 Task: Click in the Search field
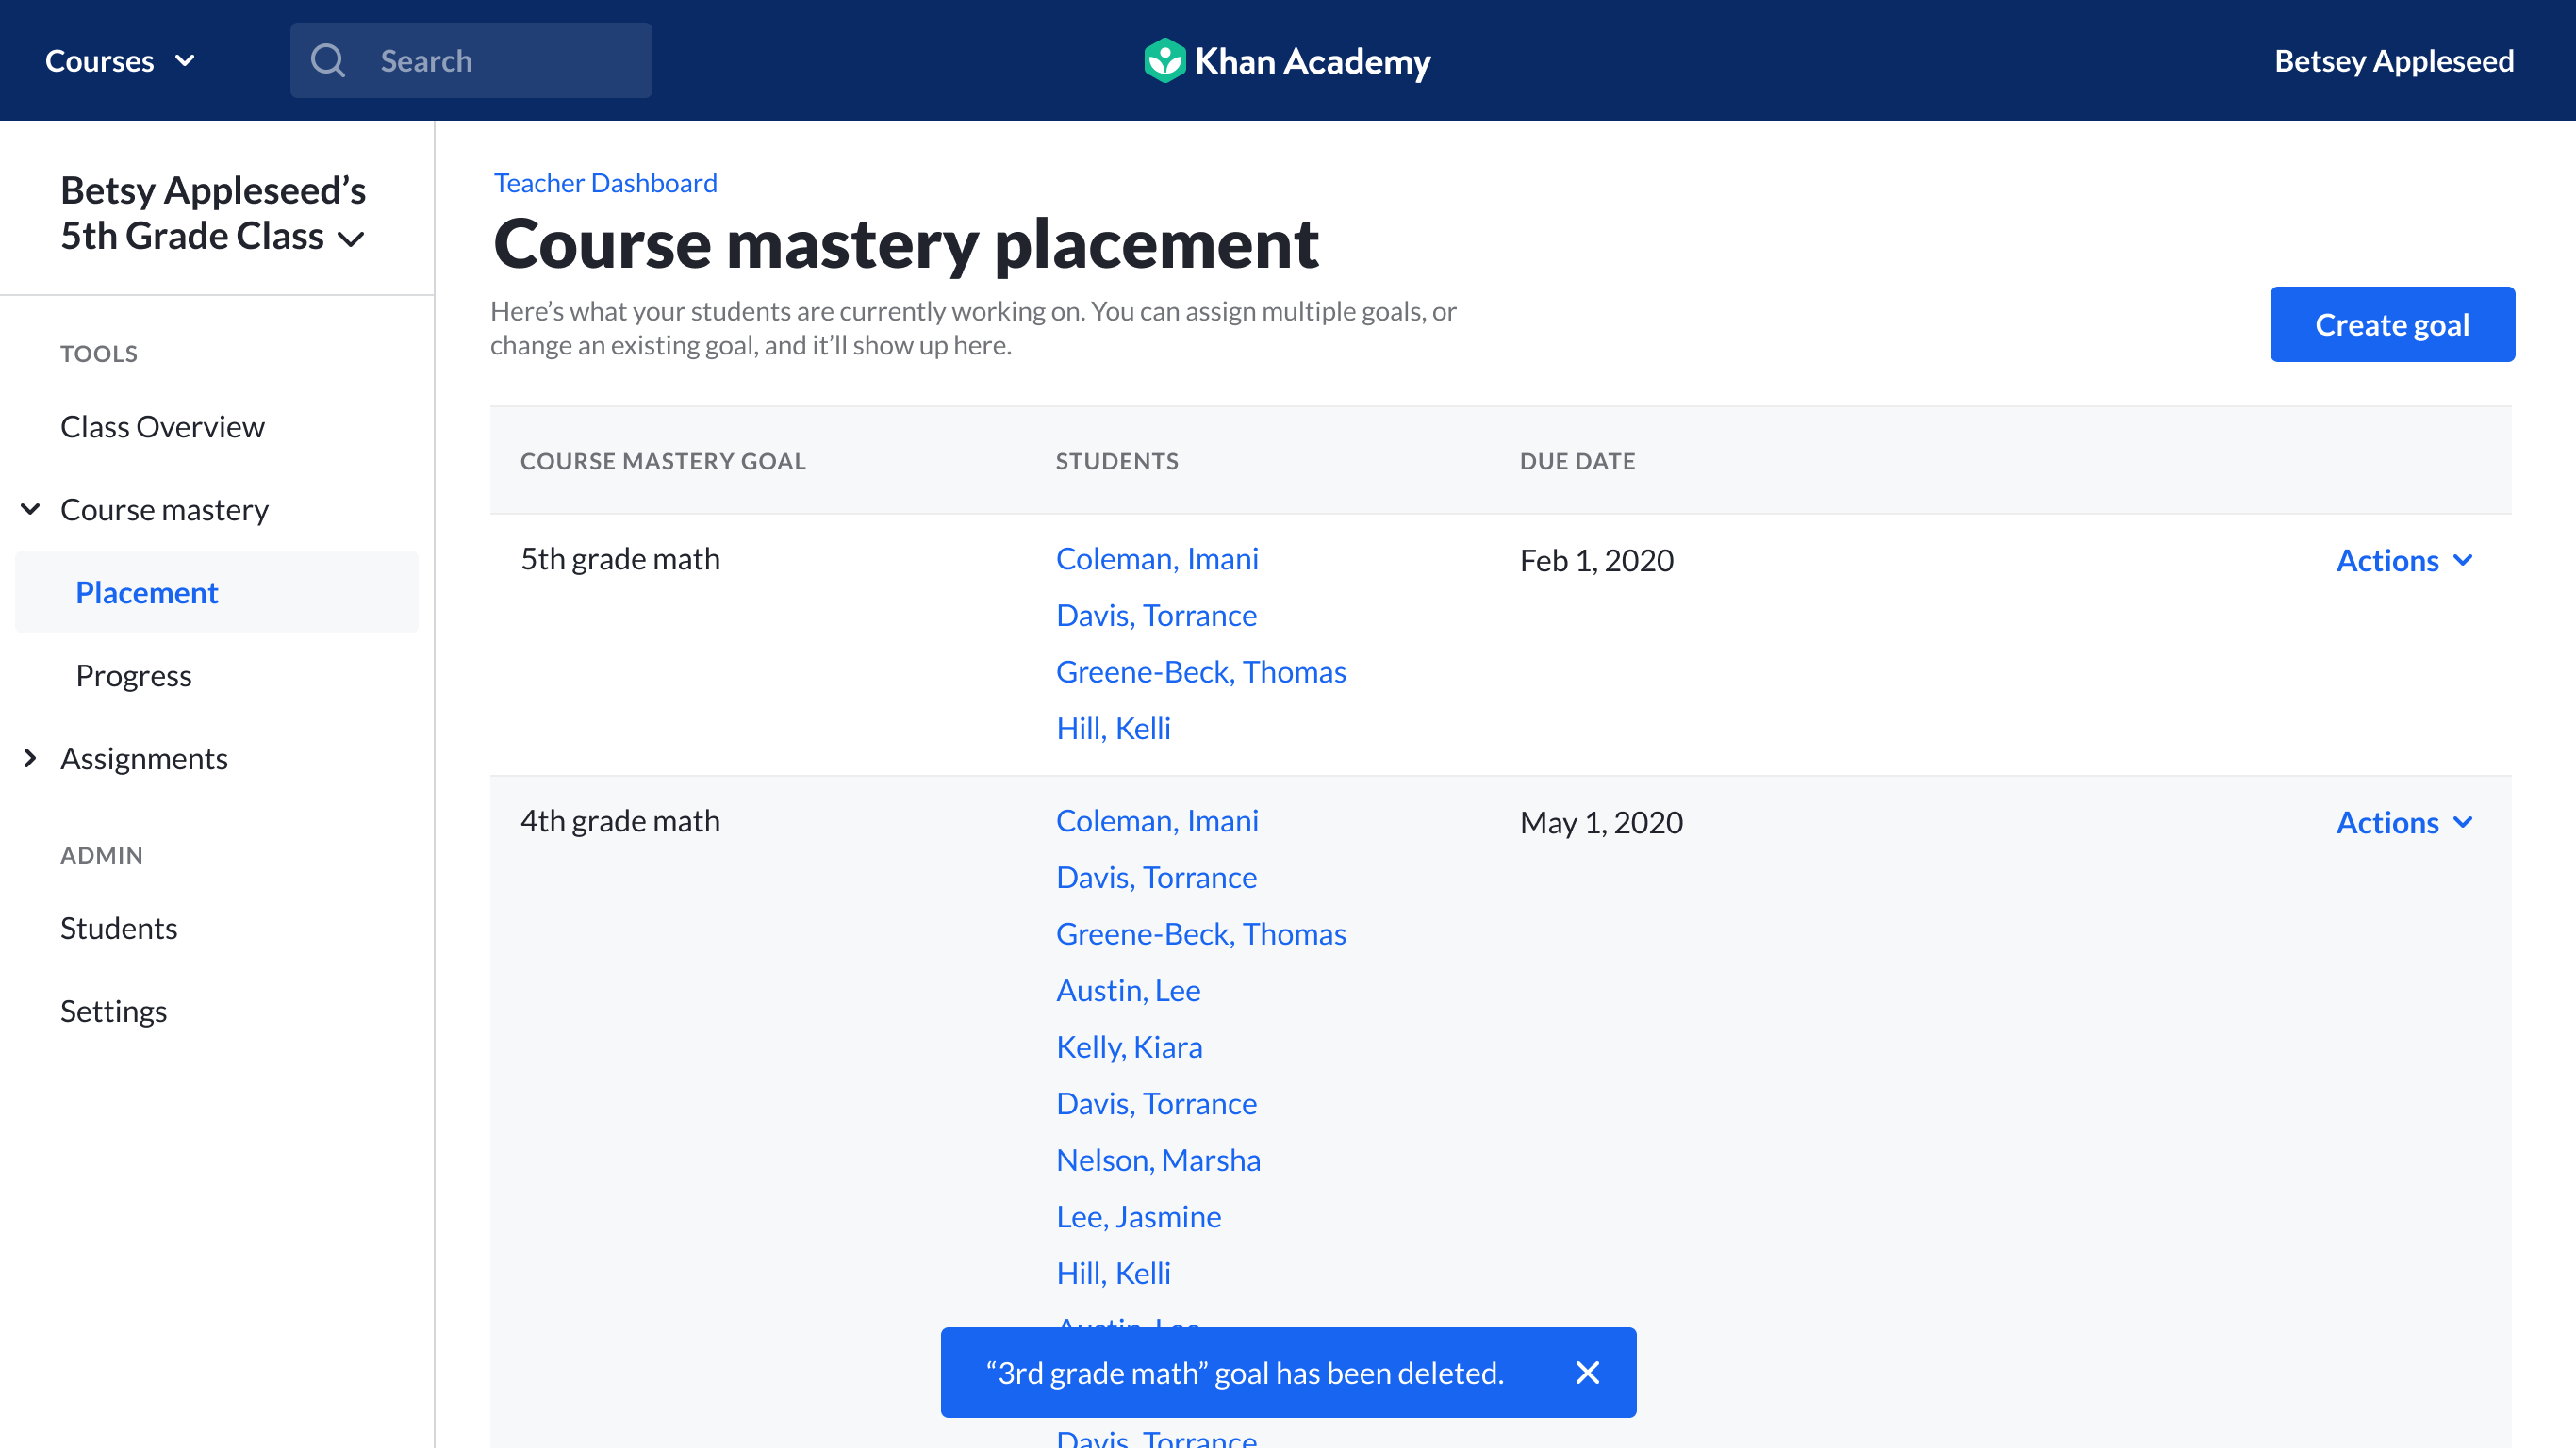[x=471, y=61]
